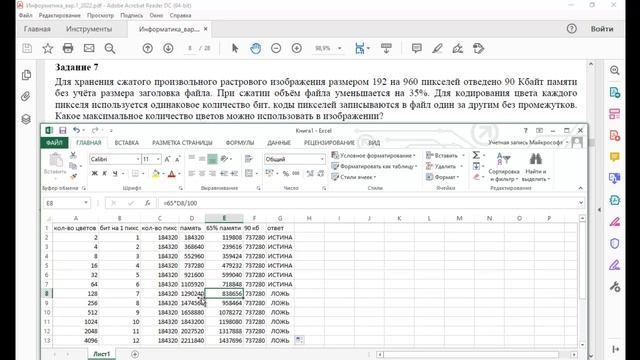Viewport: 640px width, 360px height.
Task: Click the Войти sign-in button
Action: click(x=602, y=29)
